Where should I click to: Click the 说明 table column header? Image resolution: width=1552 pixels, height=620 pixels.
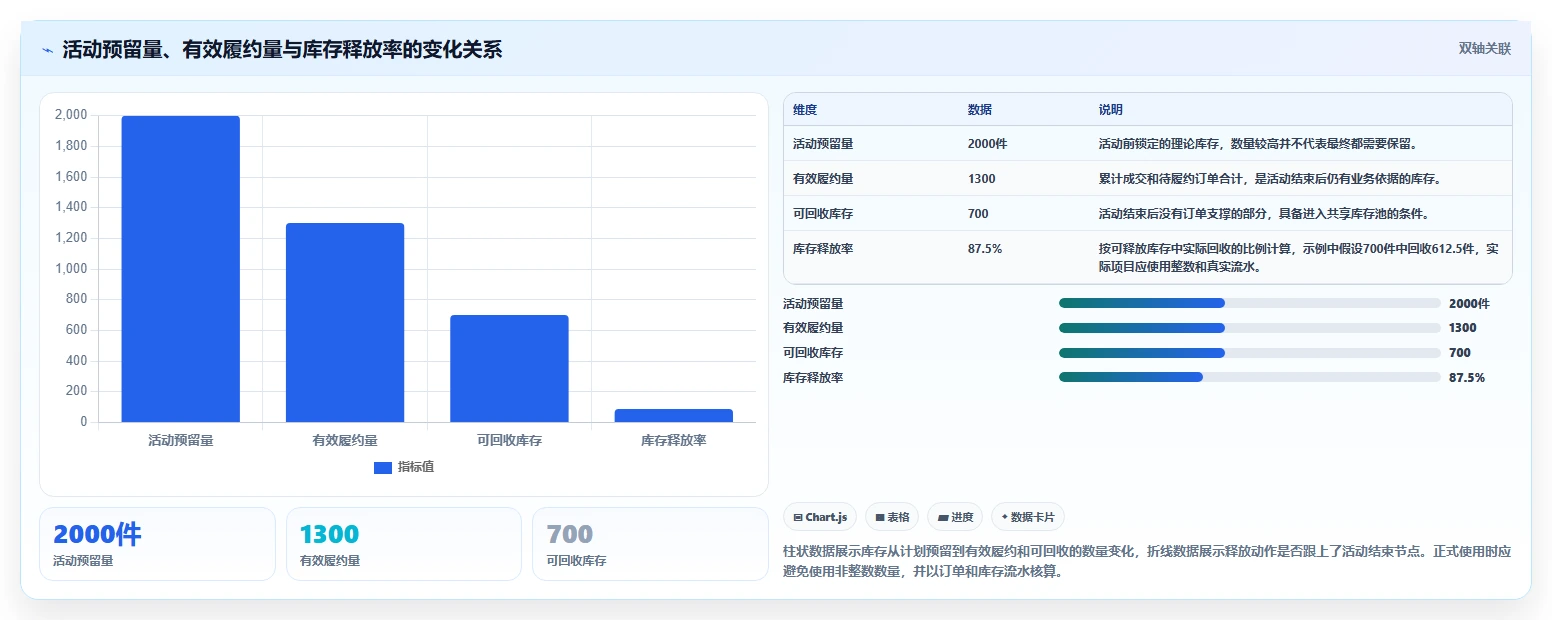click(x=1111, y=109)
